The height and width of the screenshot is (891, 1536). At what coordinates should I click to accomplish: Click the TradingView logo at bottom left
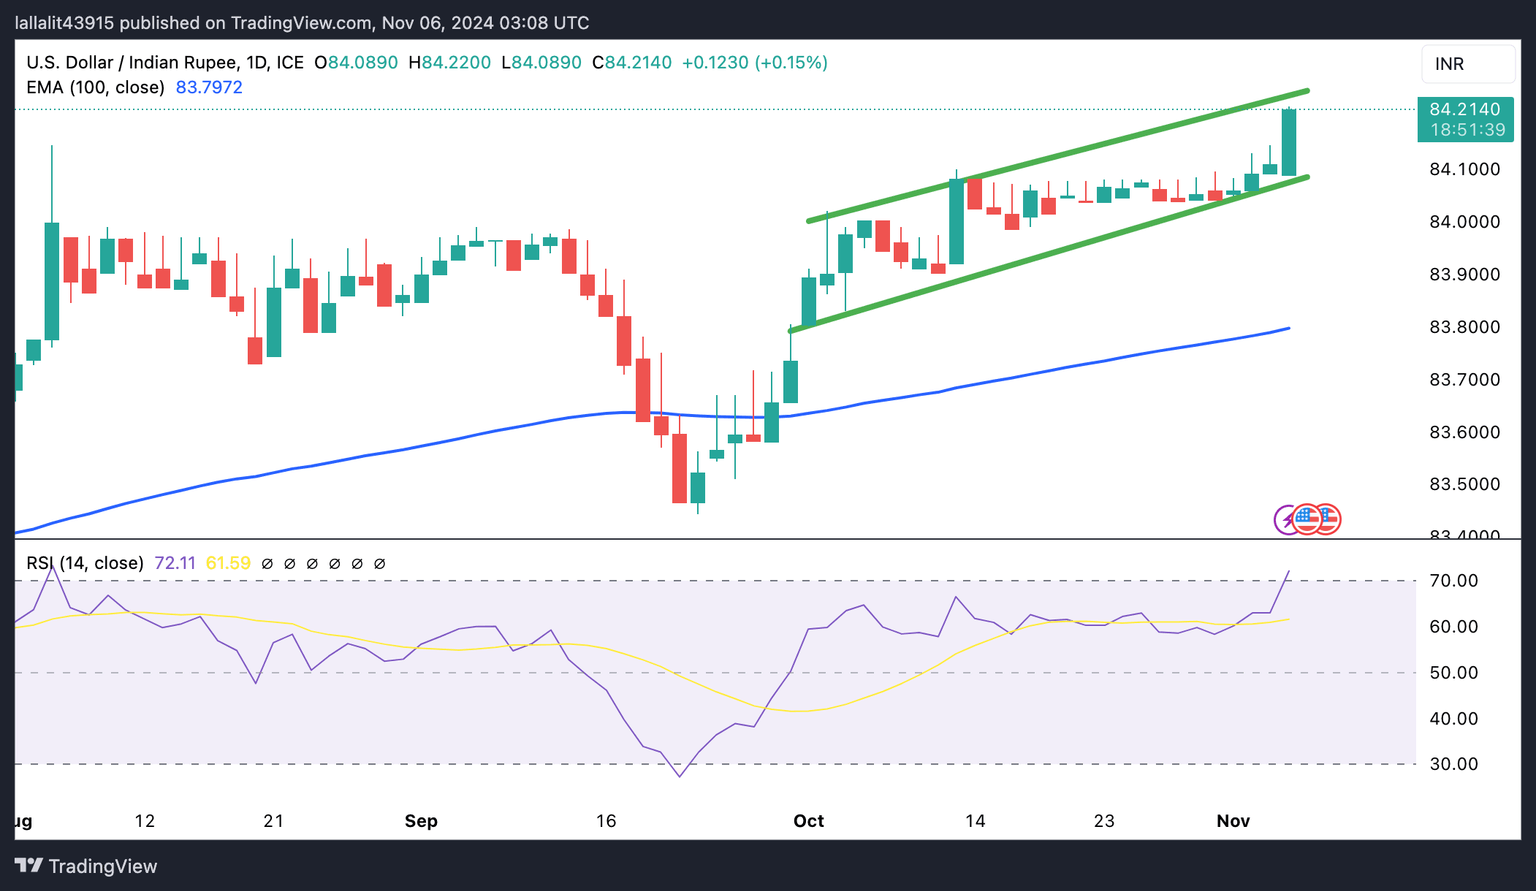[x=86, y=866]
